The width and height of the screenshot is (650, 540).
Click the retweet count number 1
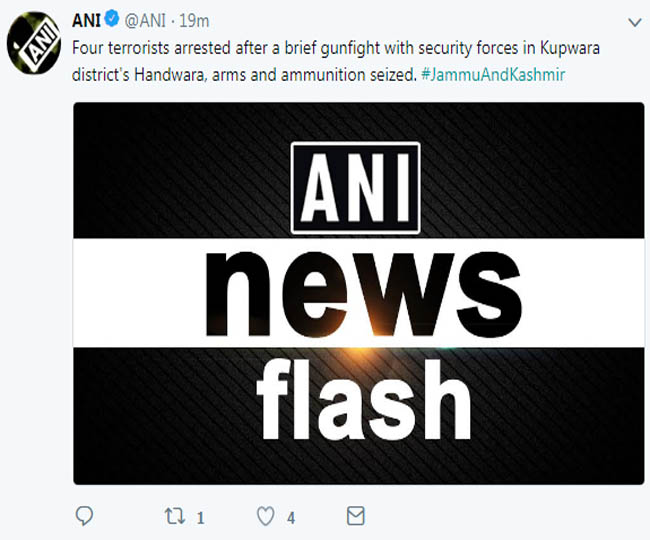coord(201,518)
